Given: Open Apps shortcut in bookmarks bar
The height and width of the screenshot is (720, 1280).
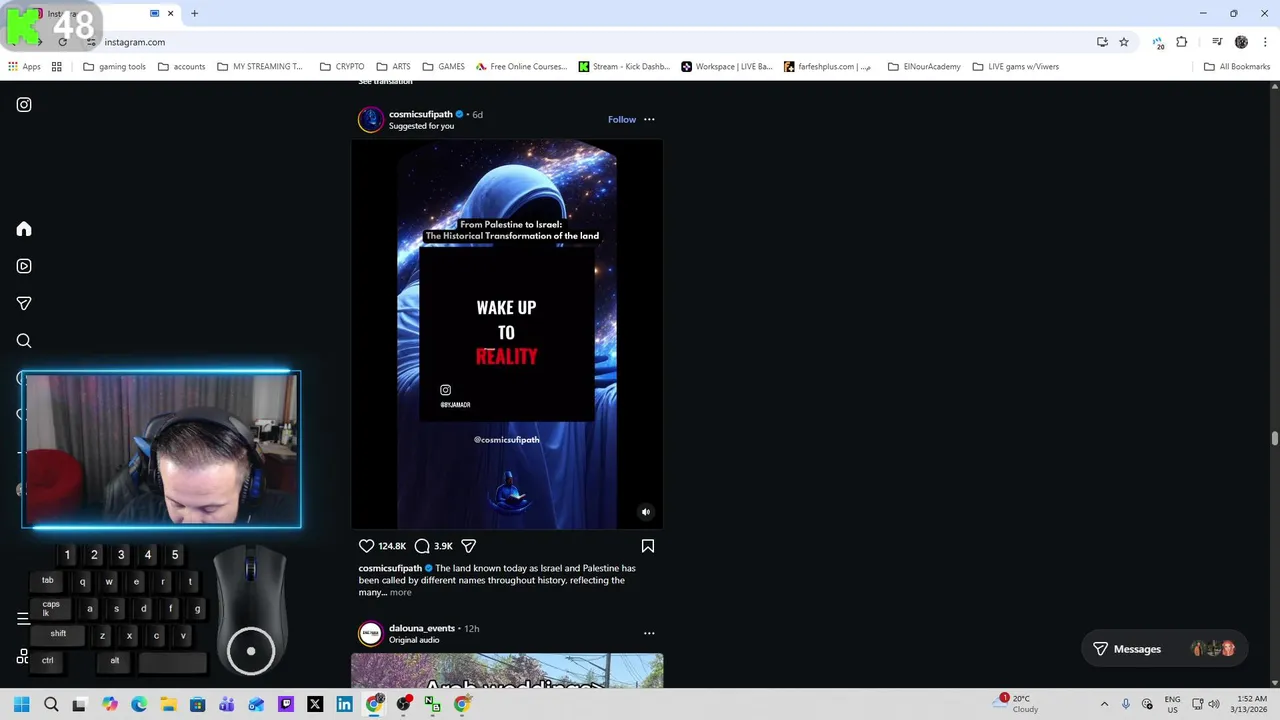Looking at the screenshot, I should click(x=24, y=67).
